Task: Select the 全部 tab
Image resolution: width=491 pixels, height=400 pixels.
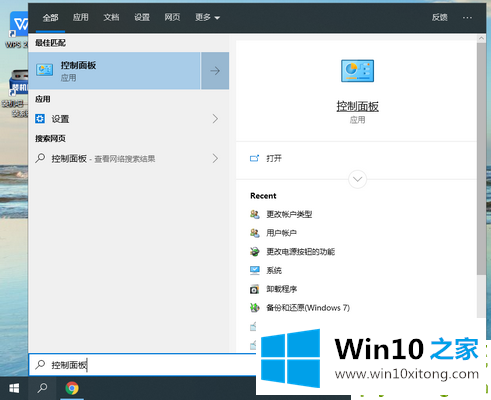Action: [x=50, y=17]
